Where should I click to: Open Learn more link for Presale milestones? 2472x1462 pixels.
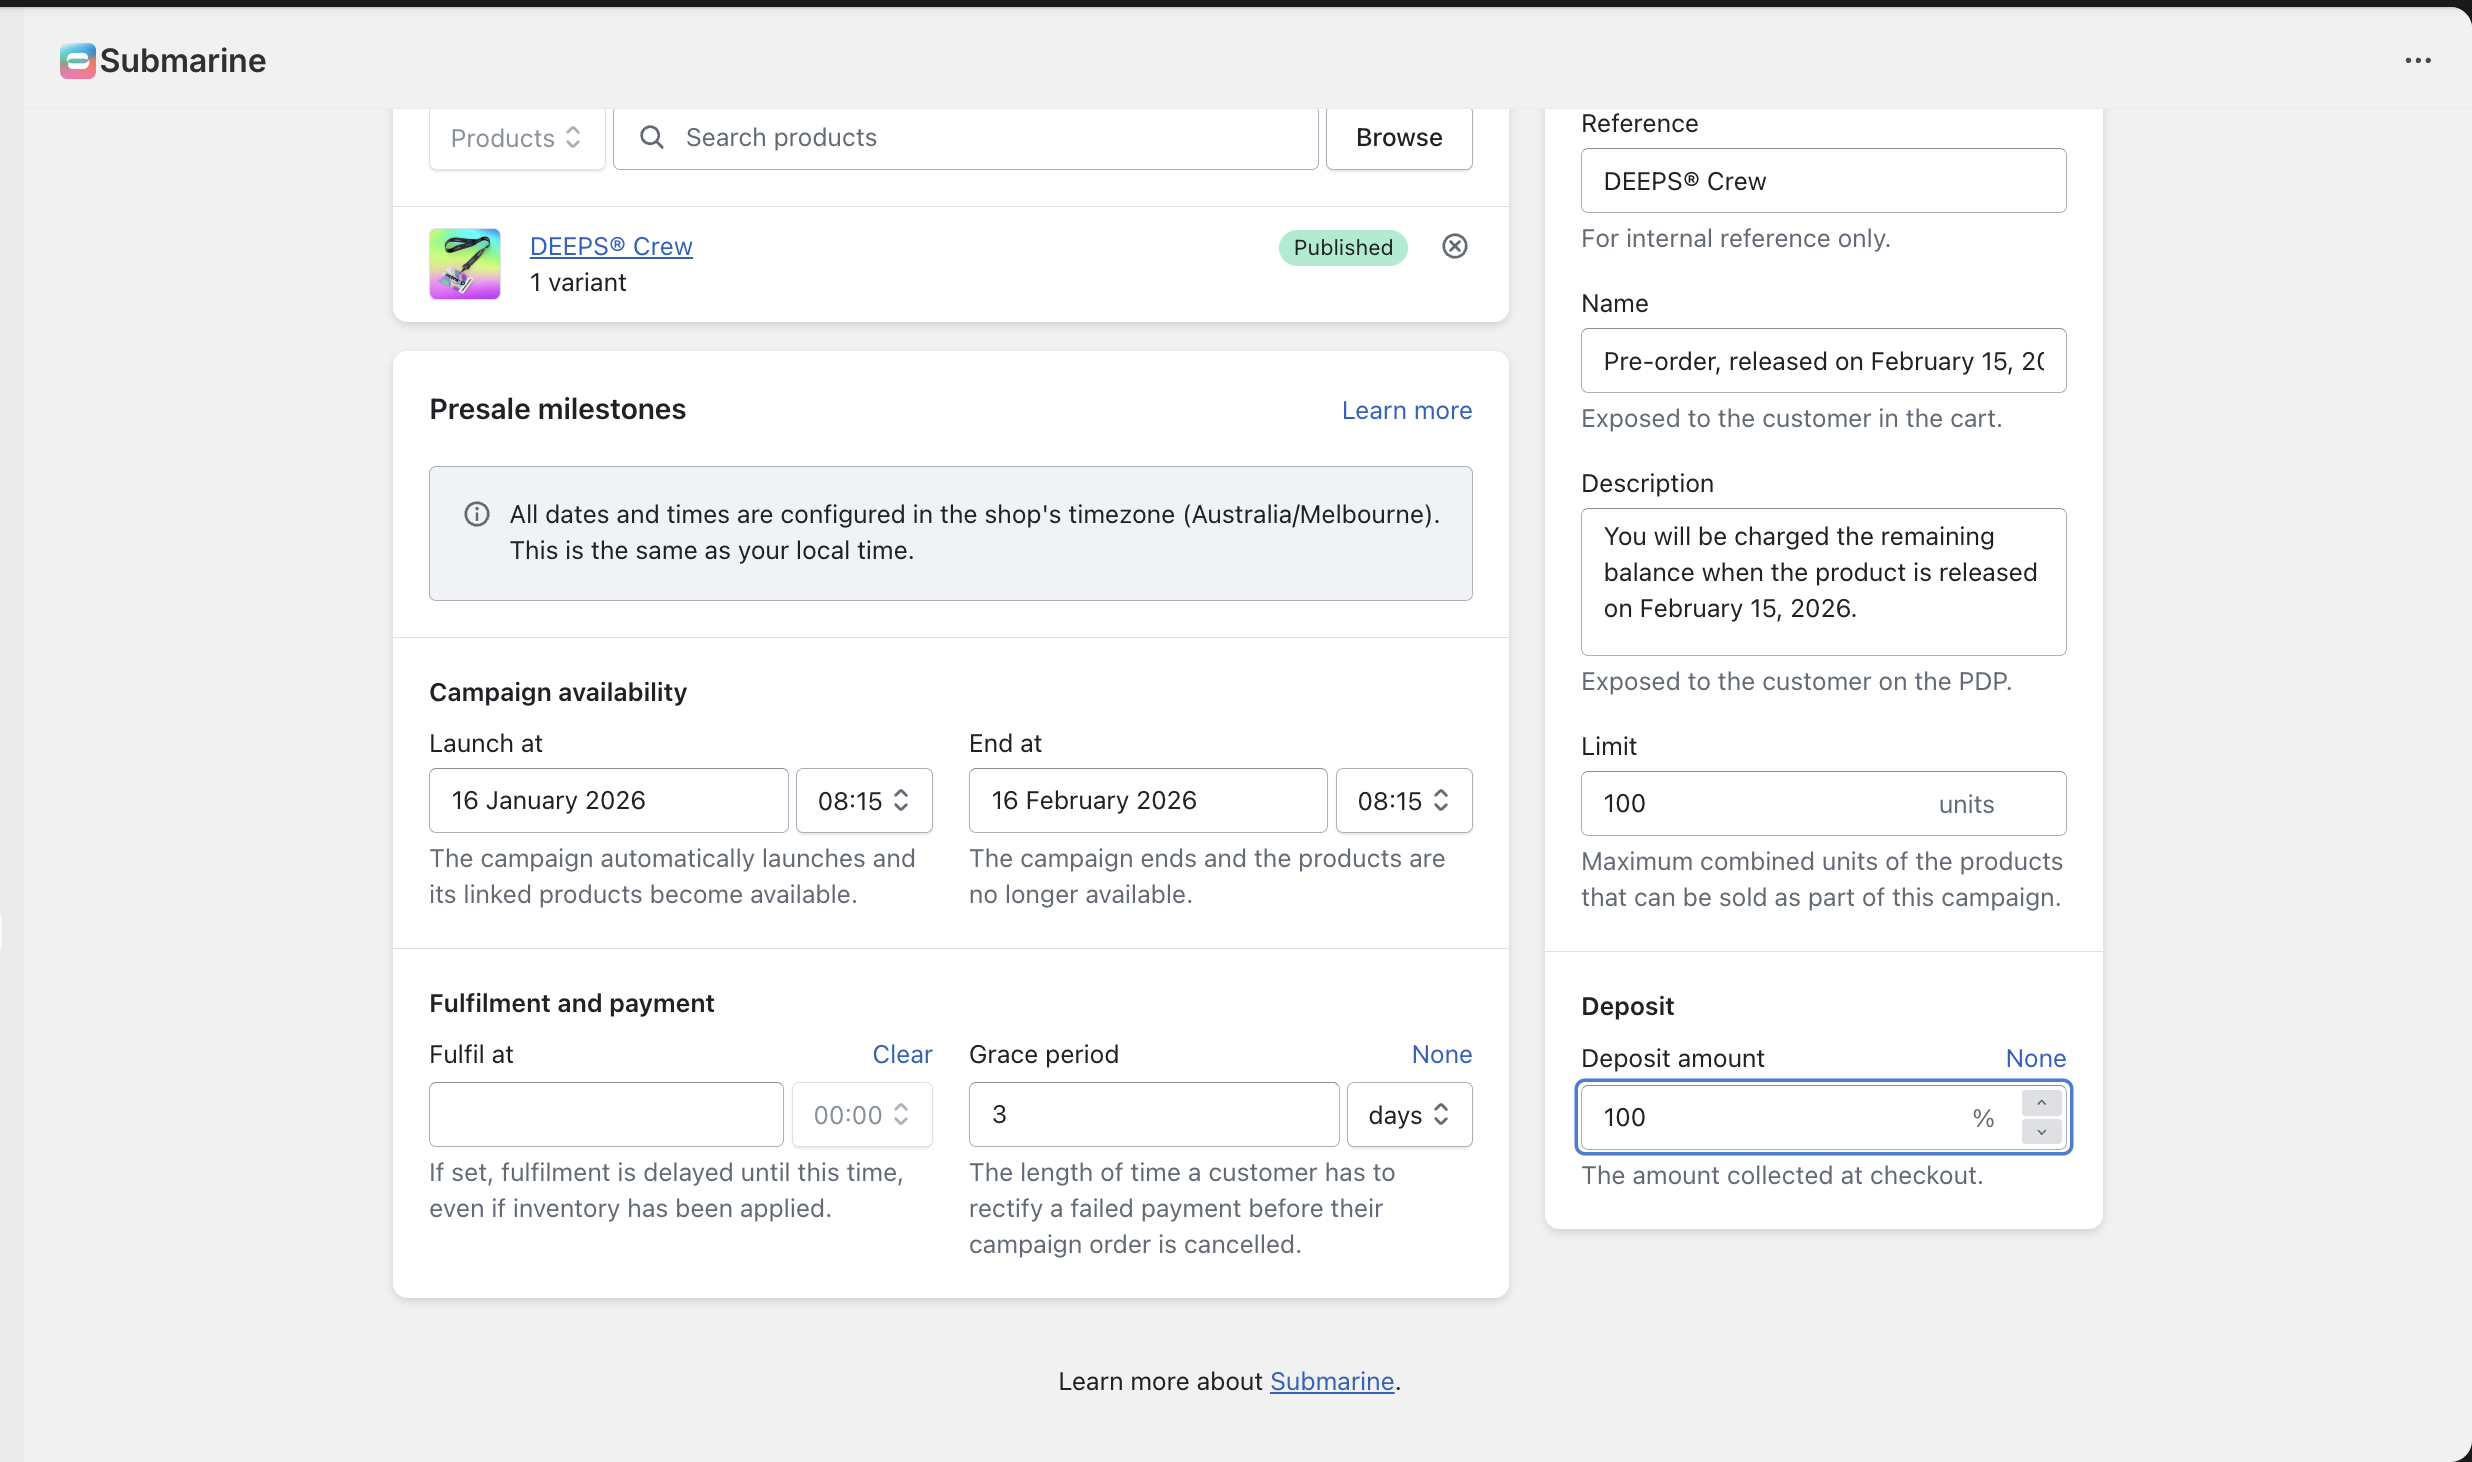point(1406,411)
